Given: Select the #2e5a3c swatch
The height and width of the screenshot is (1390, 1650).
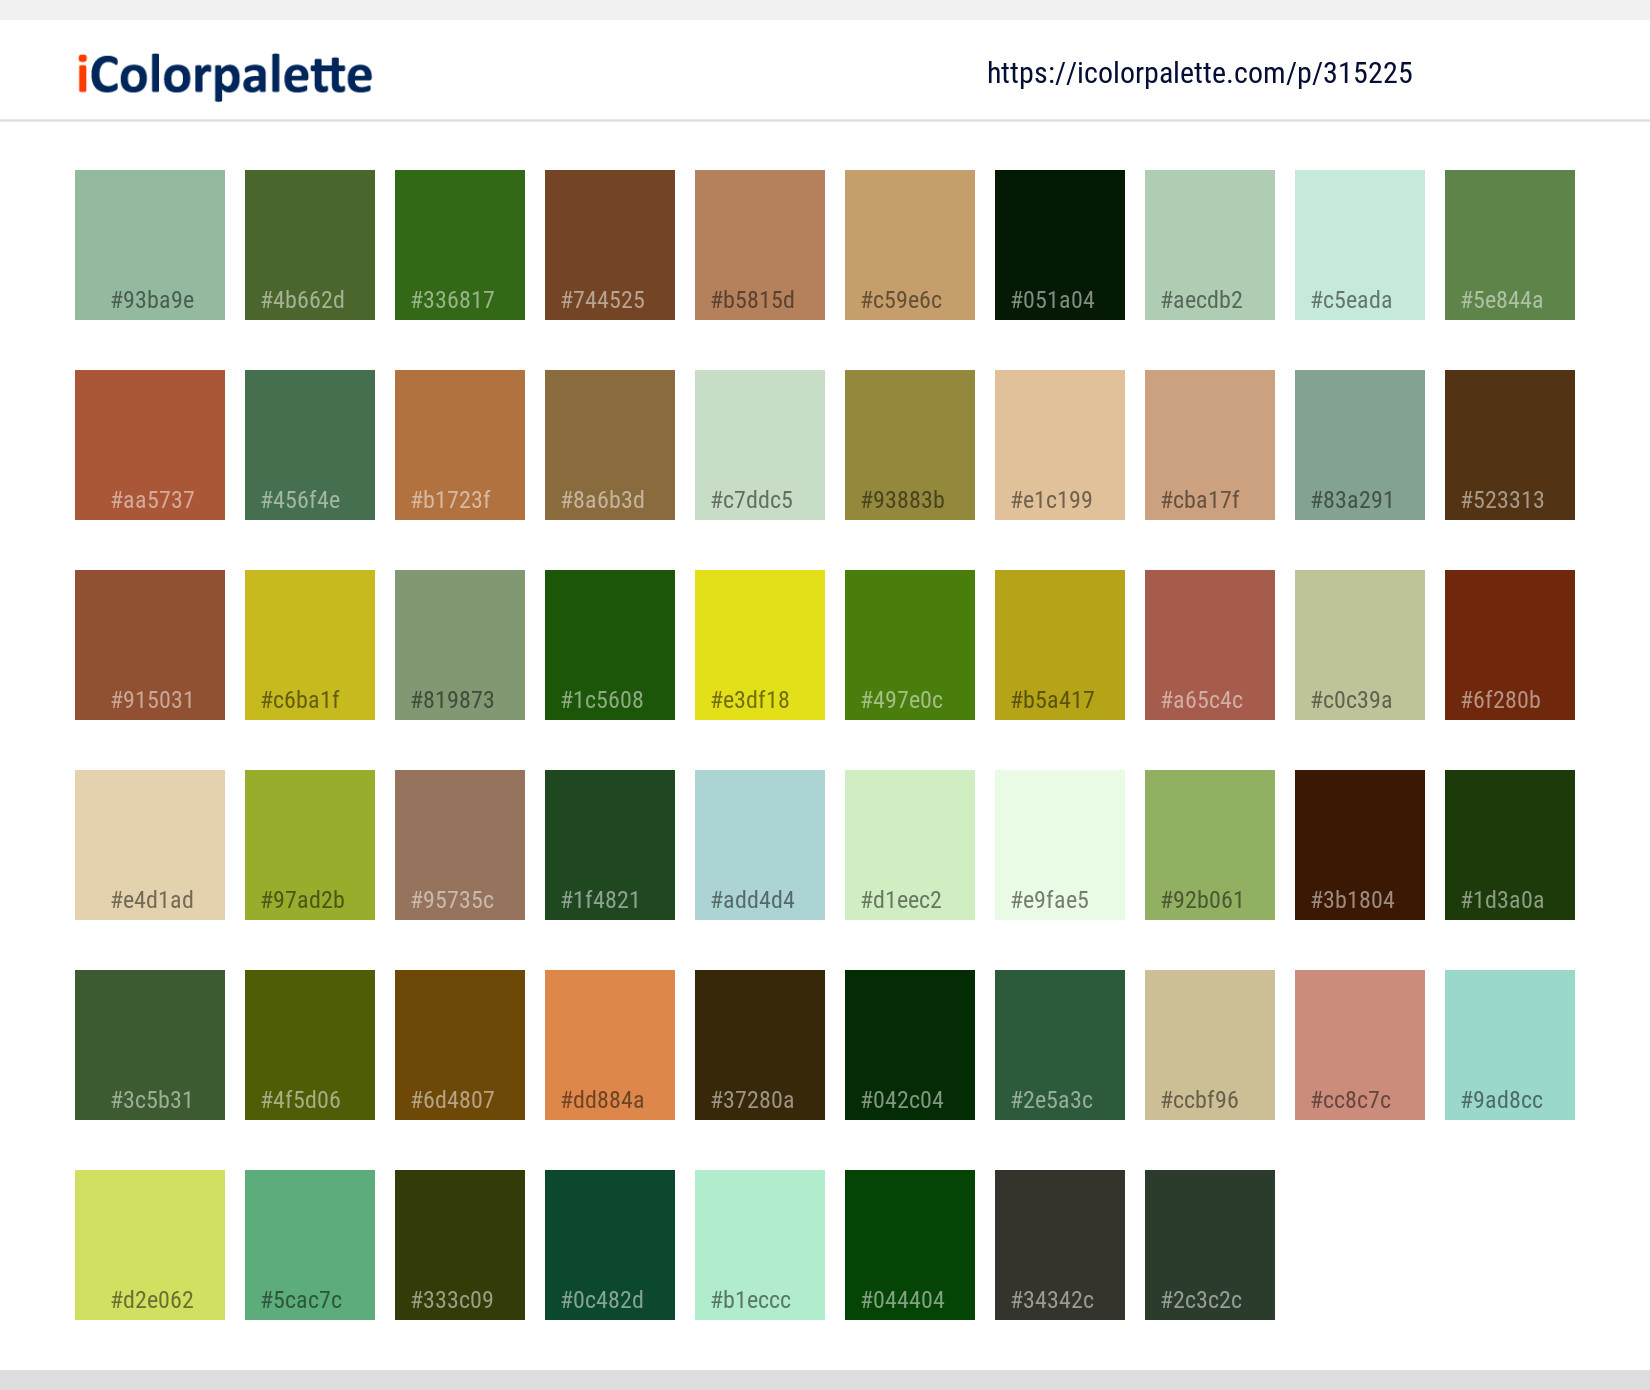Looking at the screenshot, I should click(1060, 1045).
